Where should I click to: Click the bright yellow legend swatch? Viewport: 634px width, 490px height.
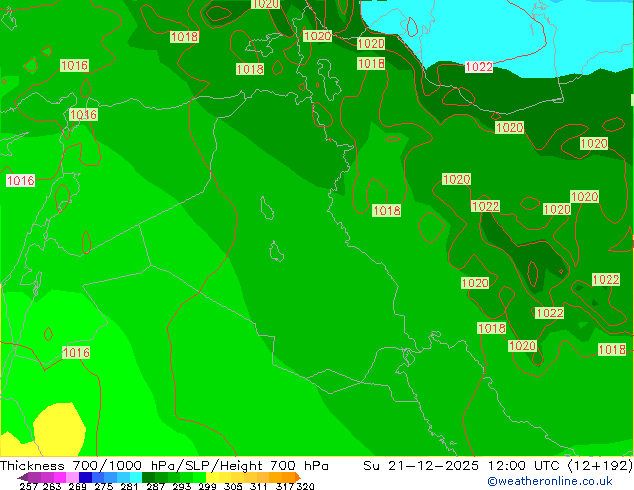coord(212,477)
